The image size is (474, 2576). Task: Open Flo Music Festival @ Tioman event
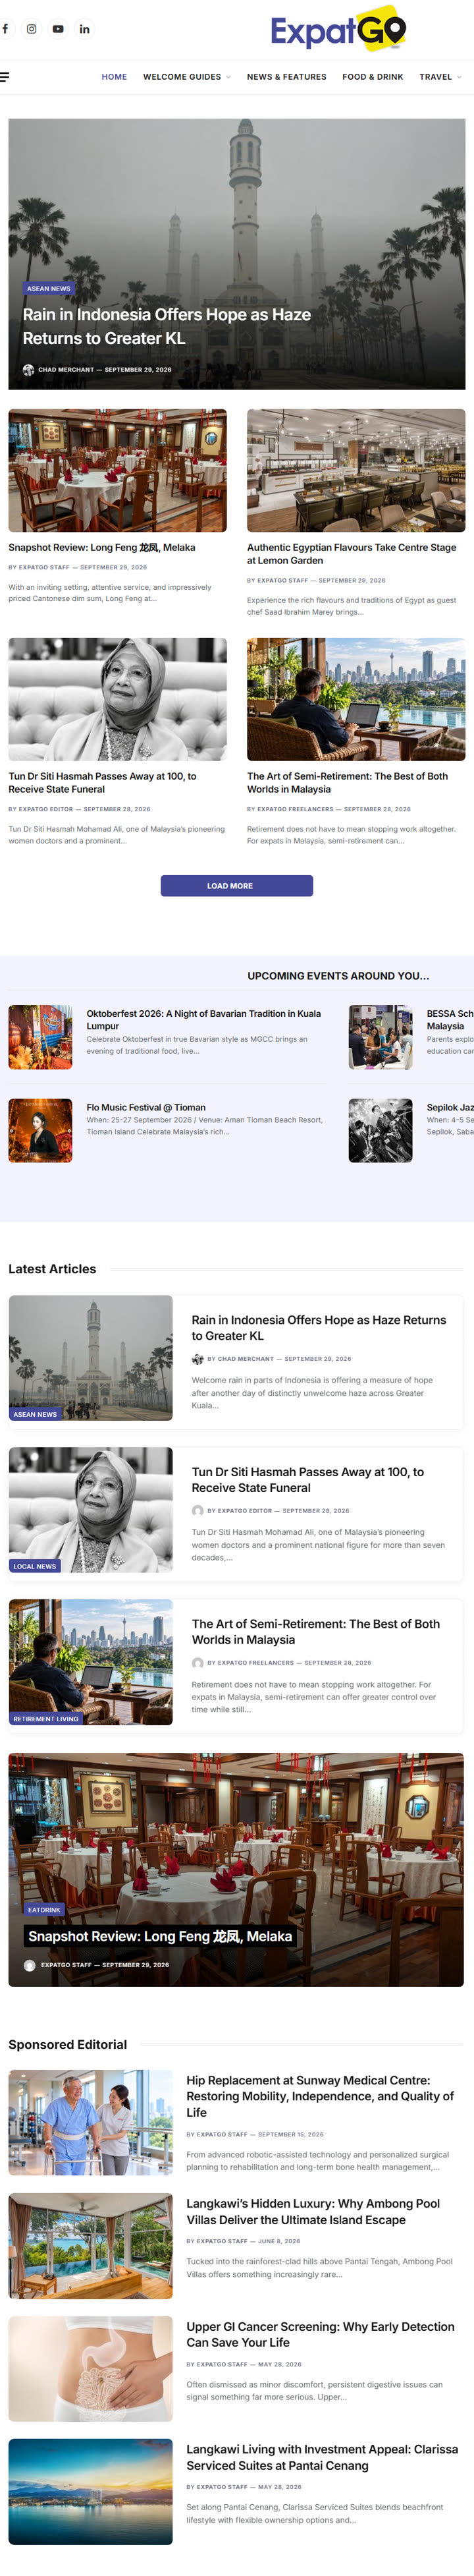click(x=146, y=1107)
